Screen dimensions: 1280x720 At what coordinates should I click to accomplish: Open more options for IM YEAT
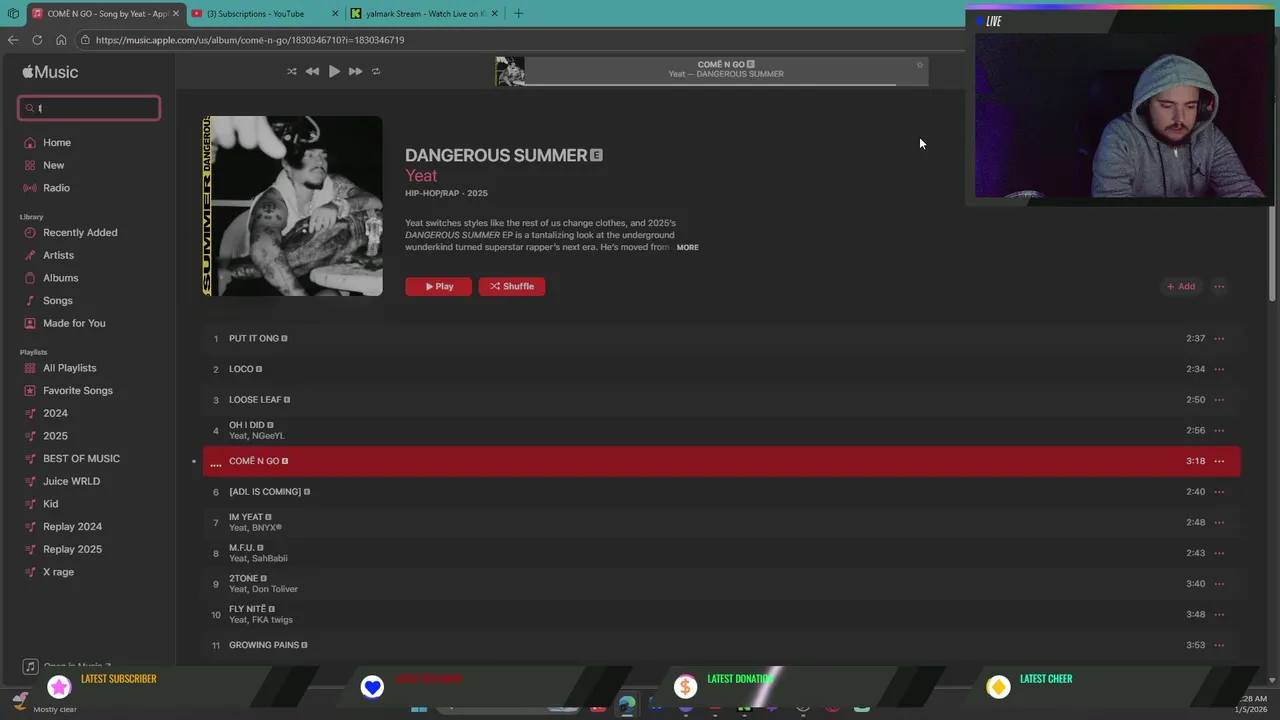1219,523
